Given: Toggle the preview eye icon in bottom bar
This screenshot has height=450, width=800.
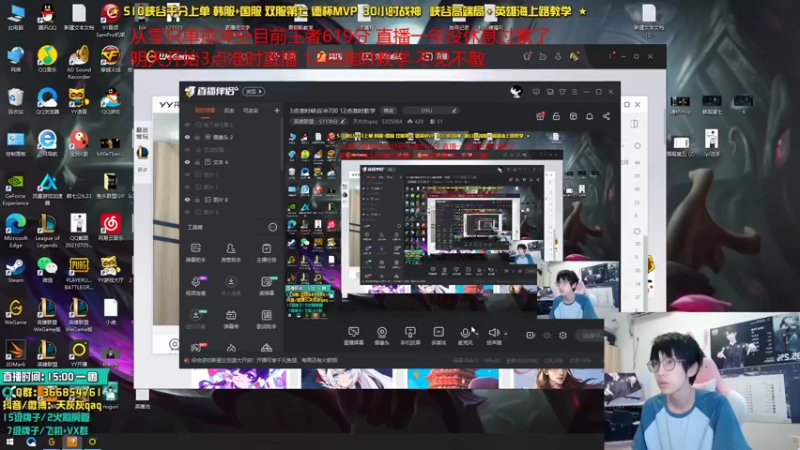Looking at the screenshot, I should (x=547, y=335).
